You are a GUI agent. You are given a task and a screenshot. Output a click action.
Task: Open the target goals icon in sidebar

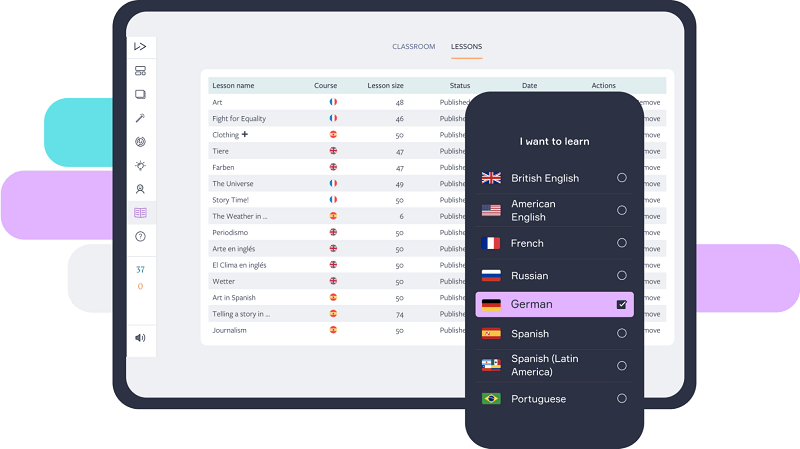140,142
